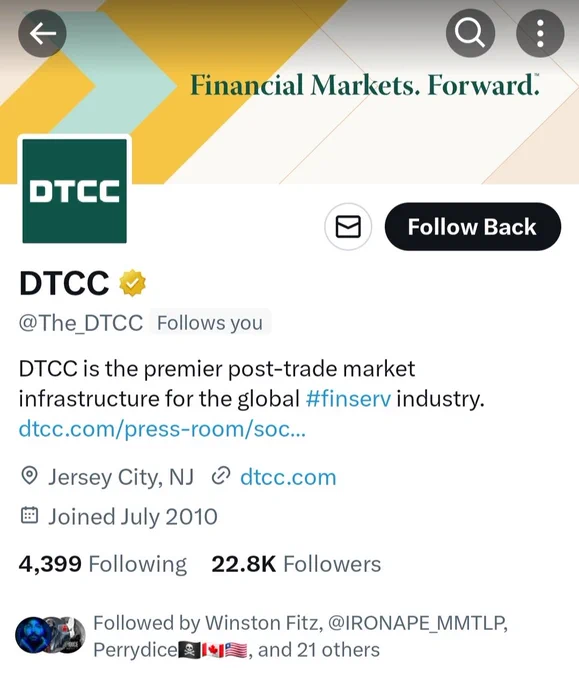
Task: Tap the Follows you label
Action: point(210,323)
